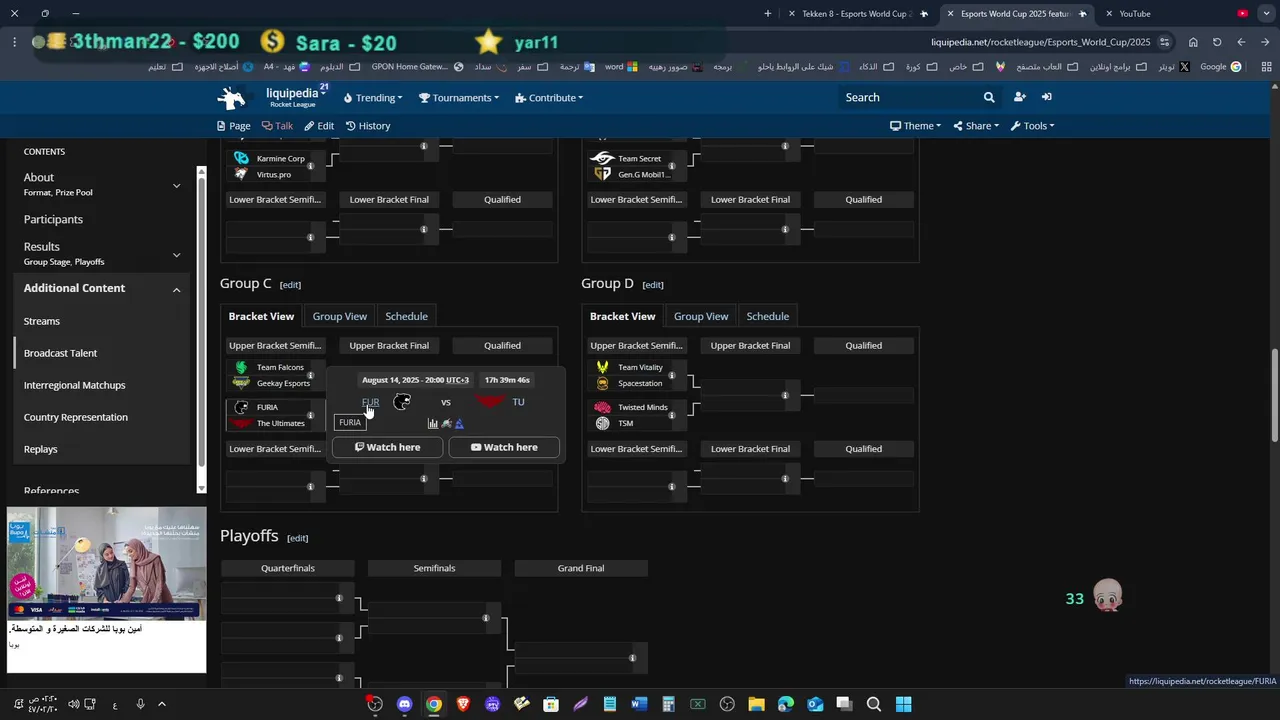The height and width of the screenshot is (720, 1280).
Task: Open the create account icon
Action: point(1019,97)
